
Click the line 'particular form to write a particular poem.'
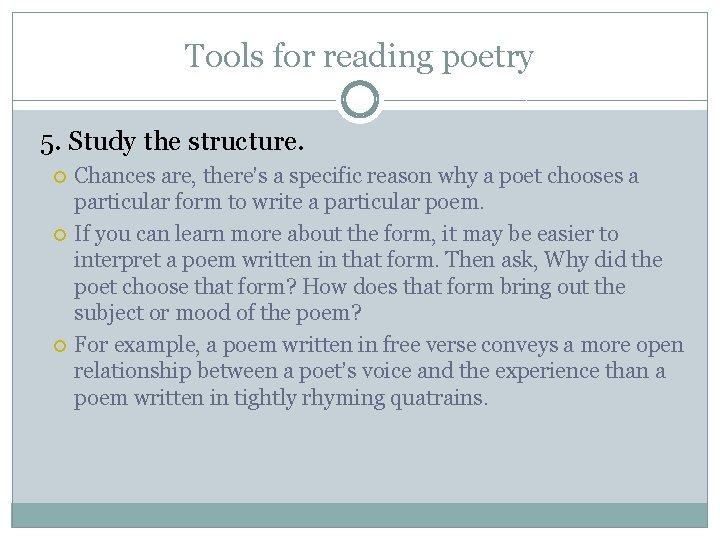[x=279, y=202]
